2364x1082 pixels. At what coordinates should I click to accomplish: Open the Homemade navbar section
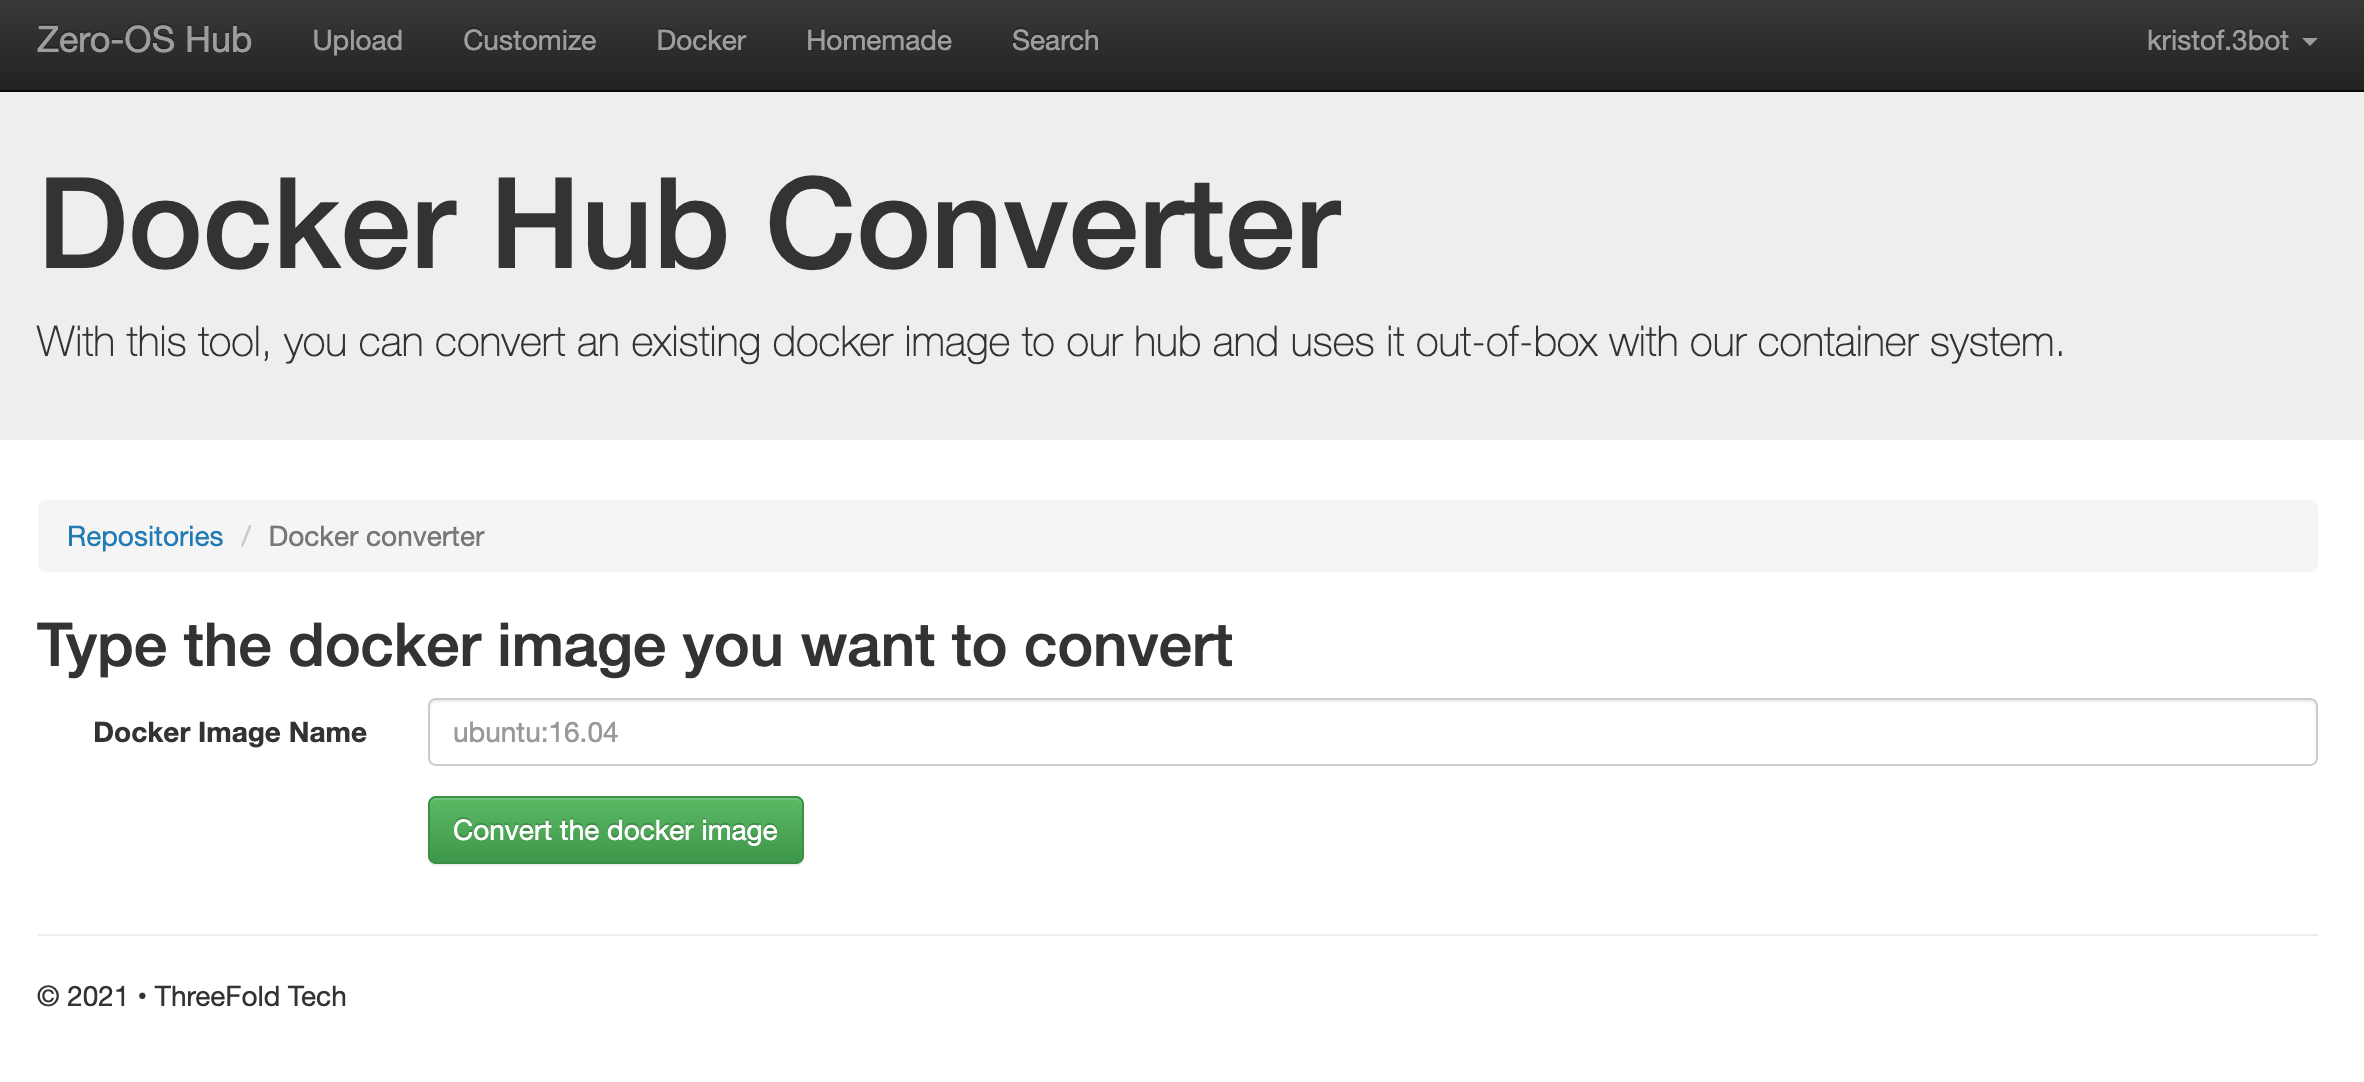[x=878, y=40]
